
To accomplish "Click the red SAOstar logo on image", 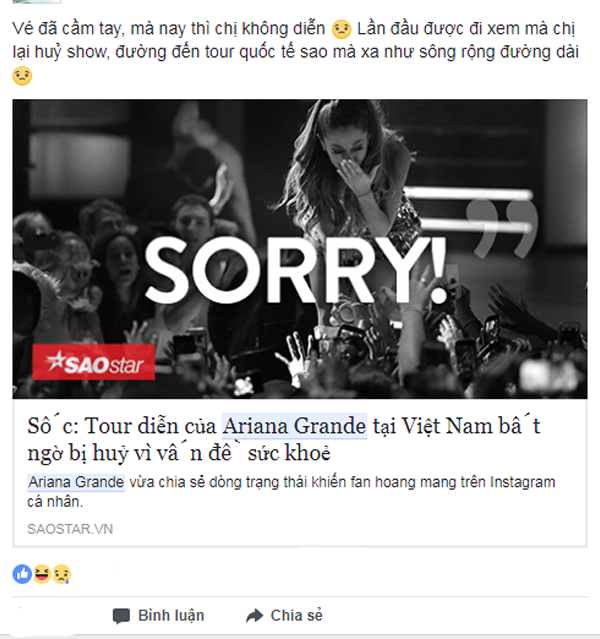I will coord(94,362).
